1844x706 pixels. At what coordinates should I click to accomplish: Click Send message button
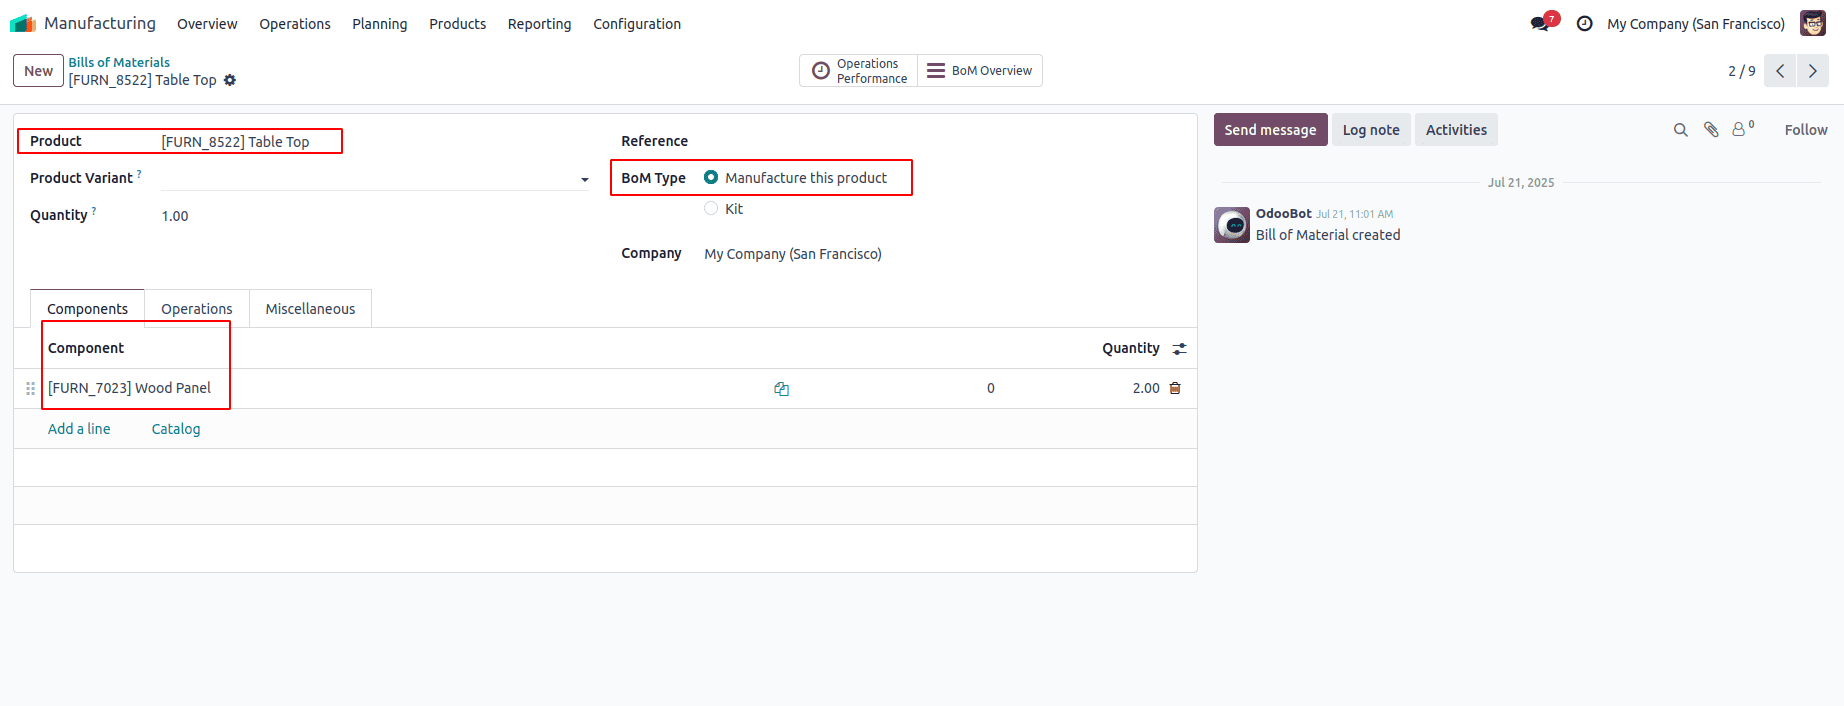click(1270, 130)
